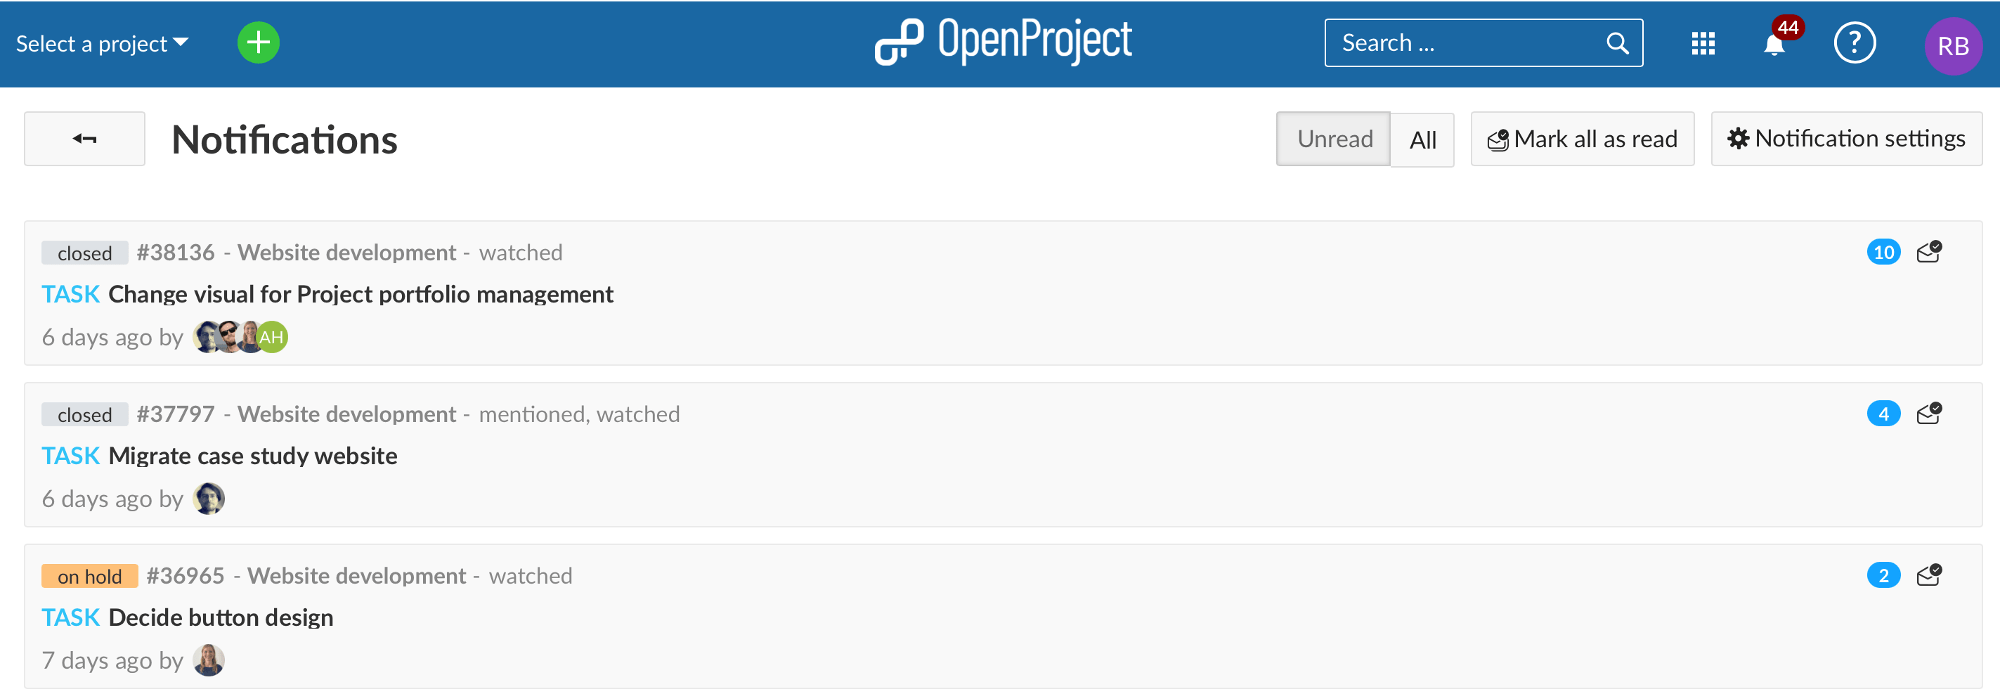Click the Mark all as read button
2002x695 pixels.
tap(1581, 138)
